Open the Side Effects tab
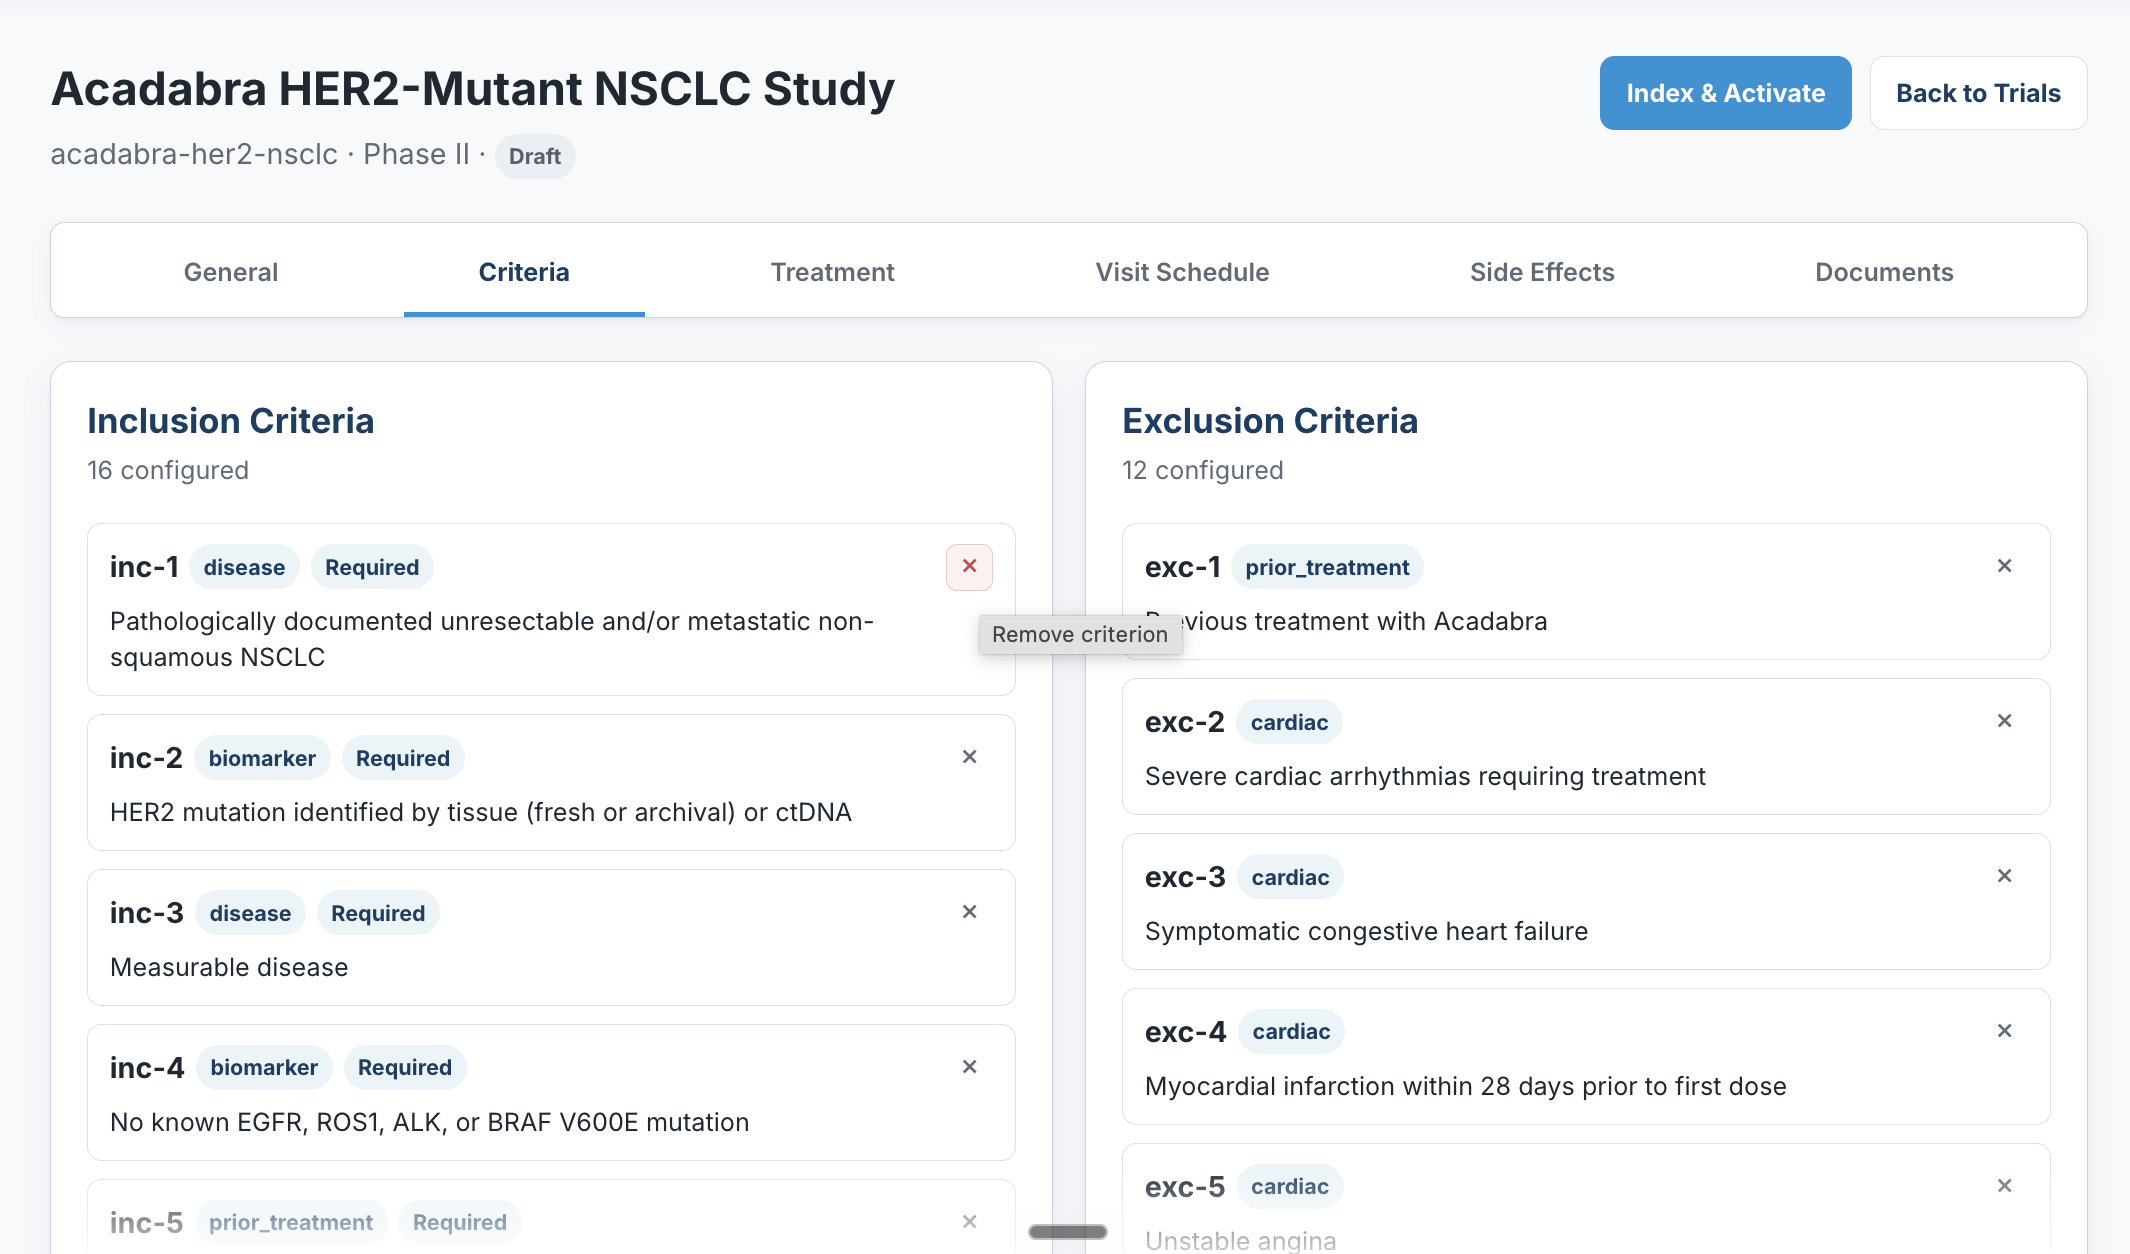Image resolution: width=2130 pixels, height=1254 pixels. (x=1542, y=272)
